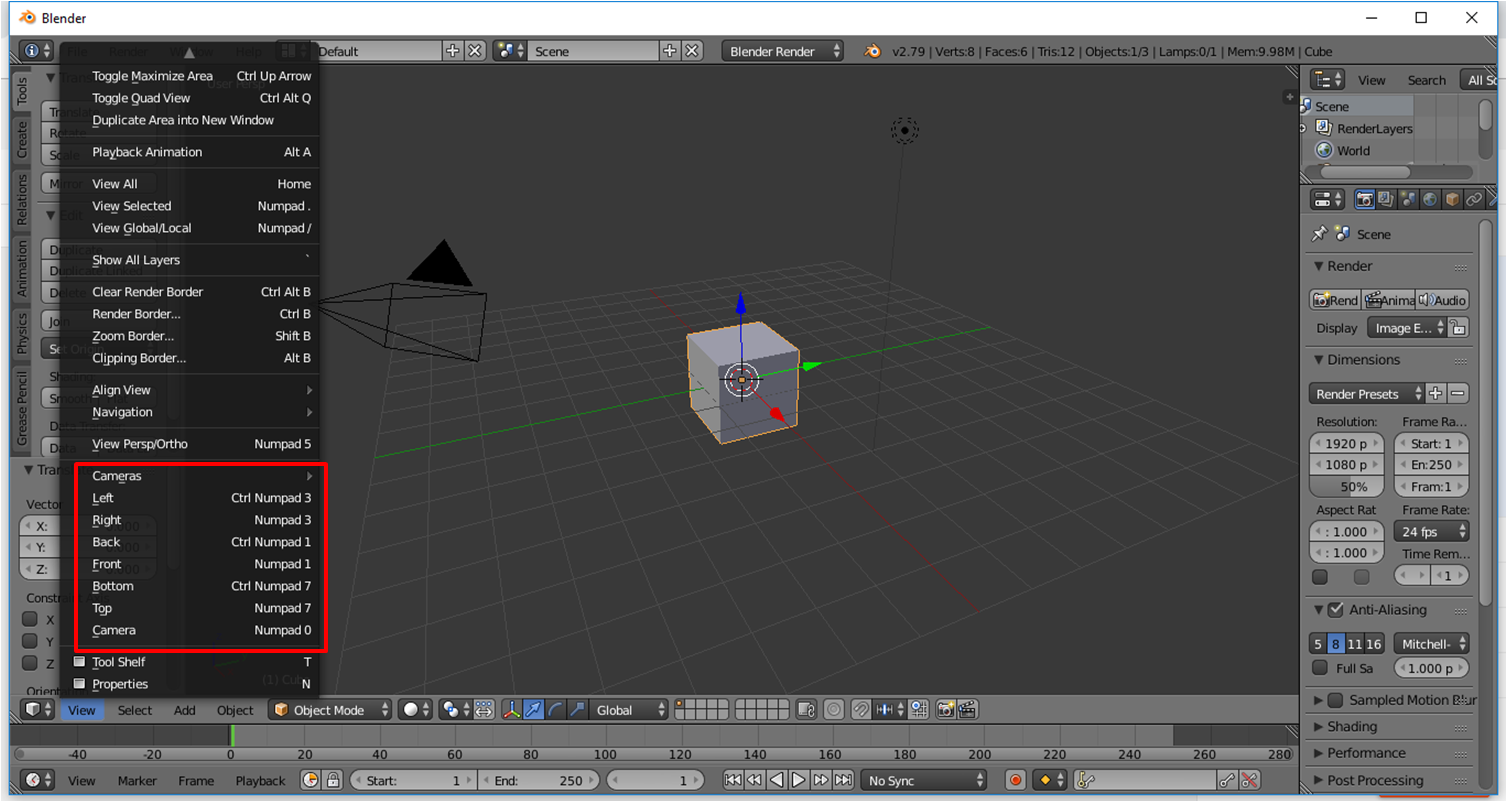Open the Render Layers properties tab
Screen dimensions: 1507x802
[x=1386, y=199]
